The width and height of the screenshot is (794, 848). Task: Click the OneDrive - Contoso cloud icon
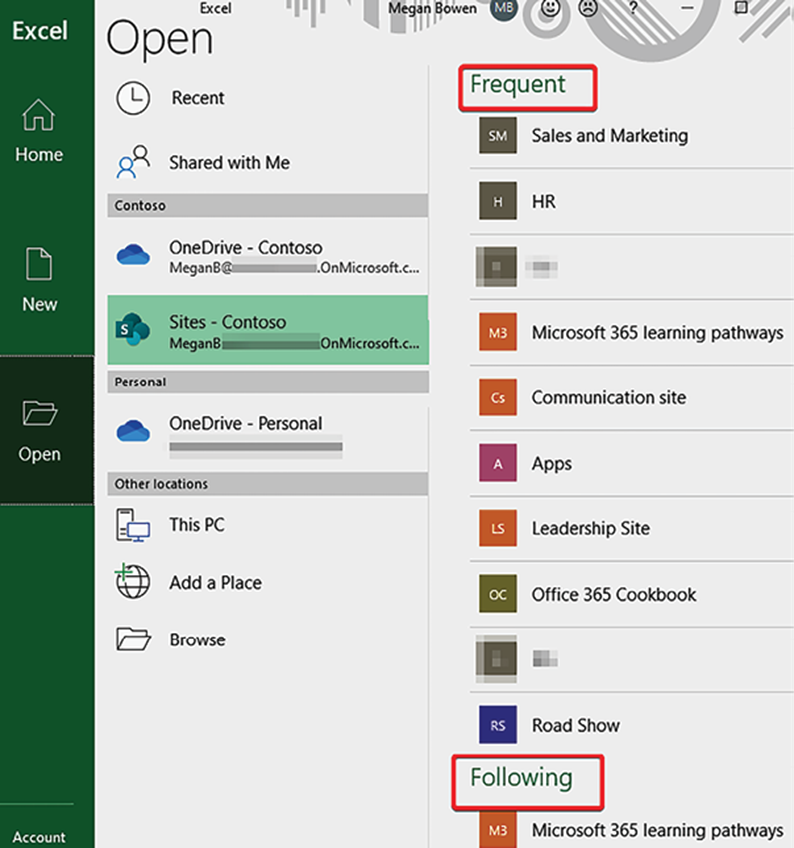pos(133,255)
